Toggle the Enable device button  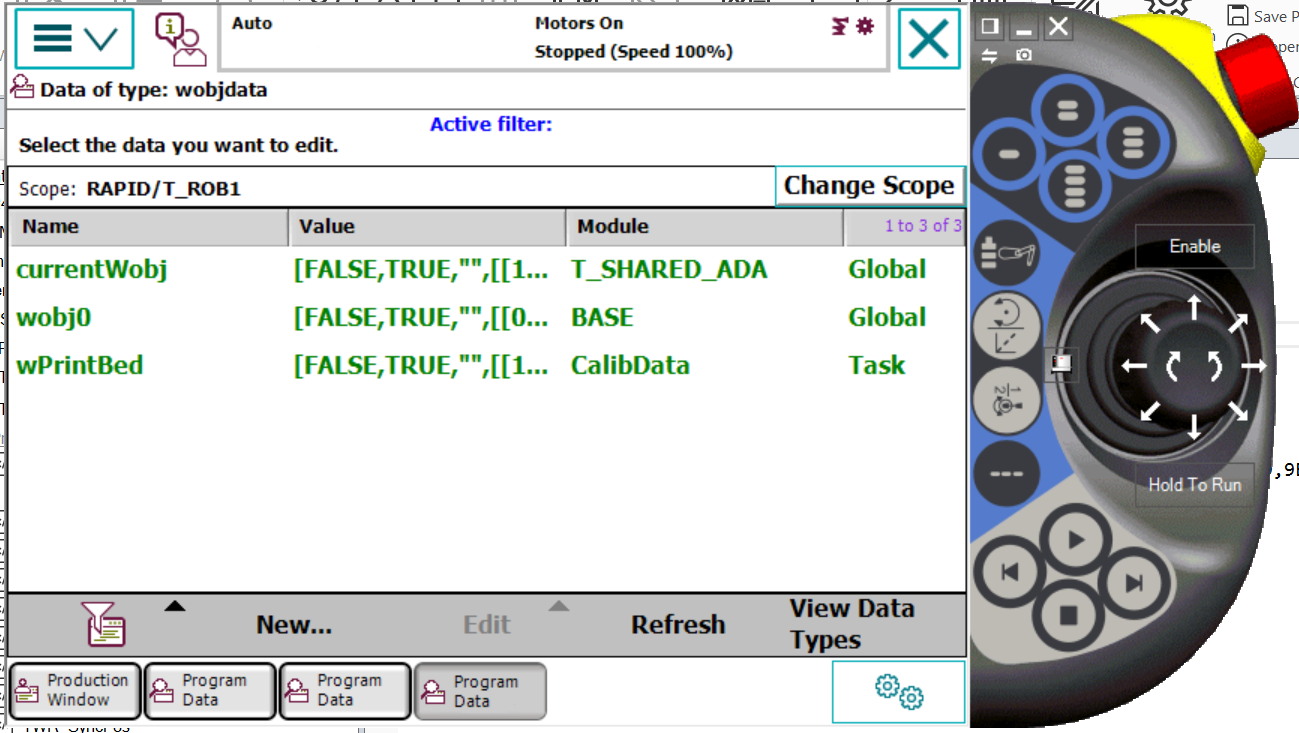pyautogui.click(x=1194, y=246)
